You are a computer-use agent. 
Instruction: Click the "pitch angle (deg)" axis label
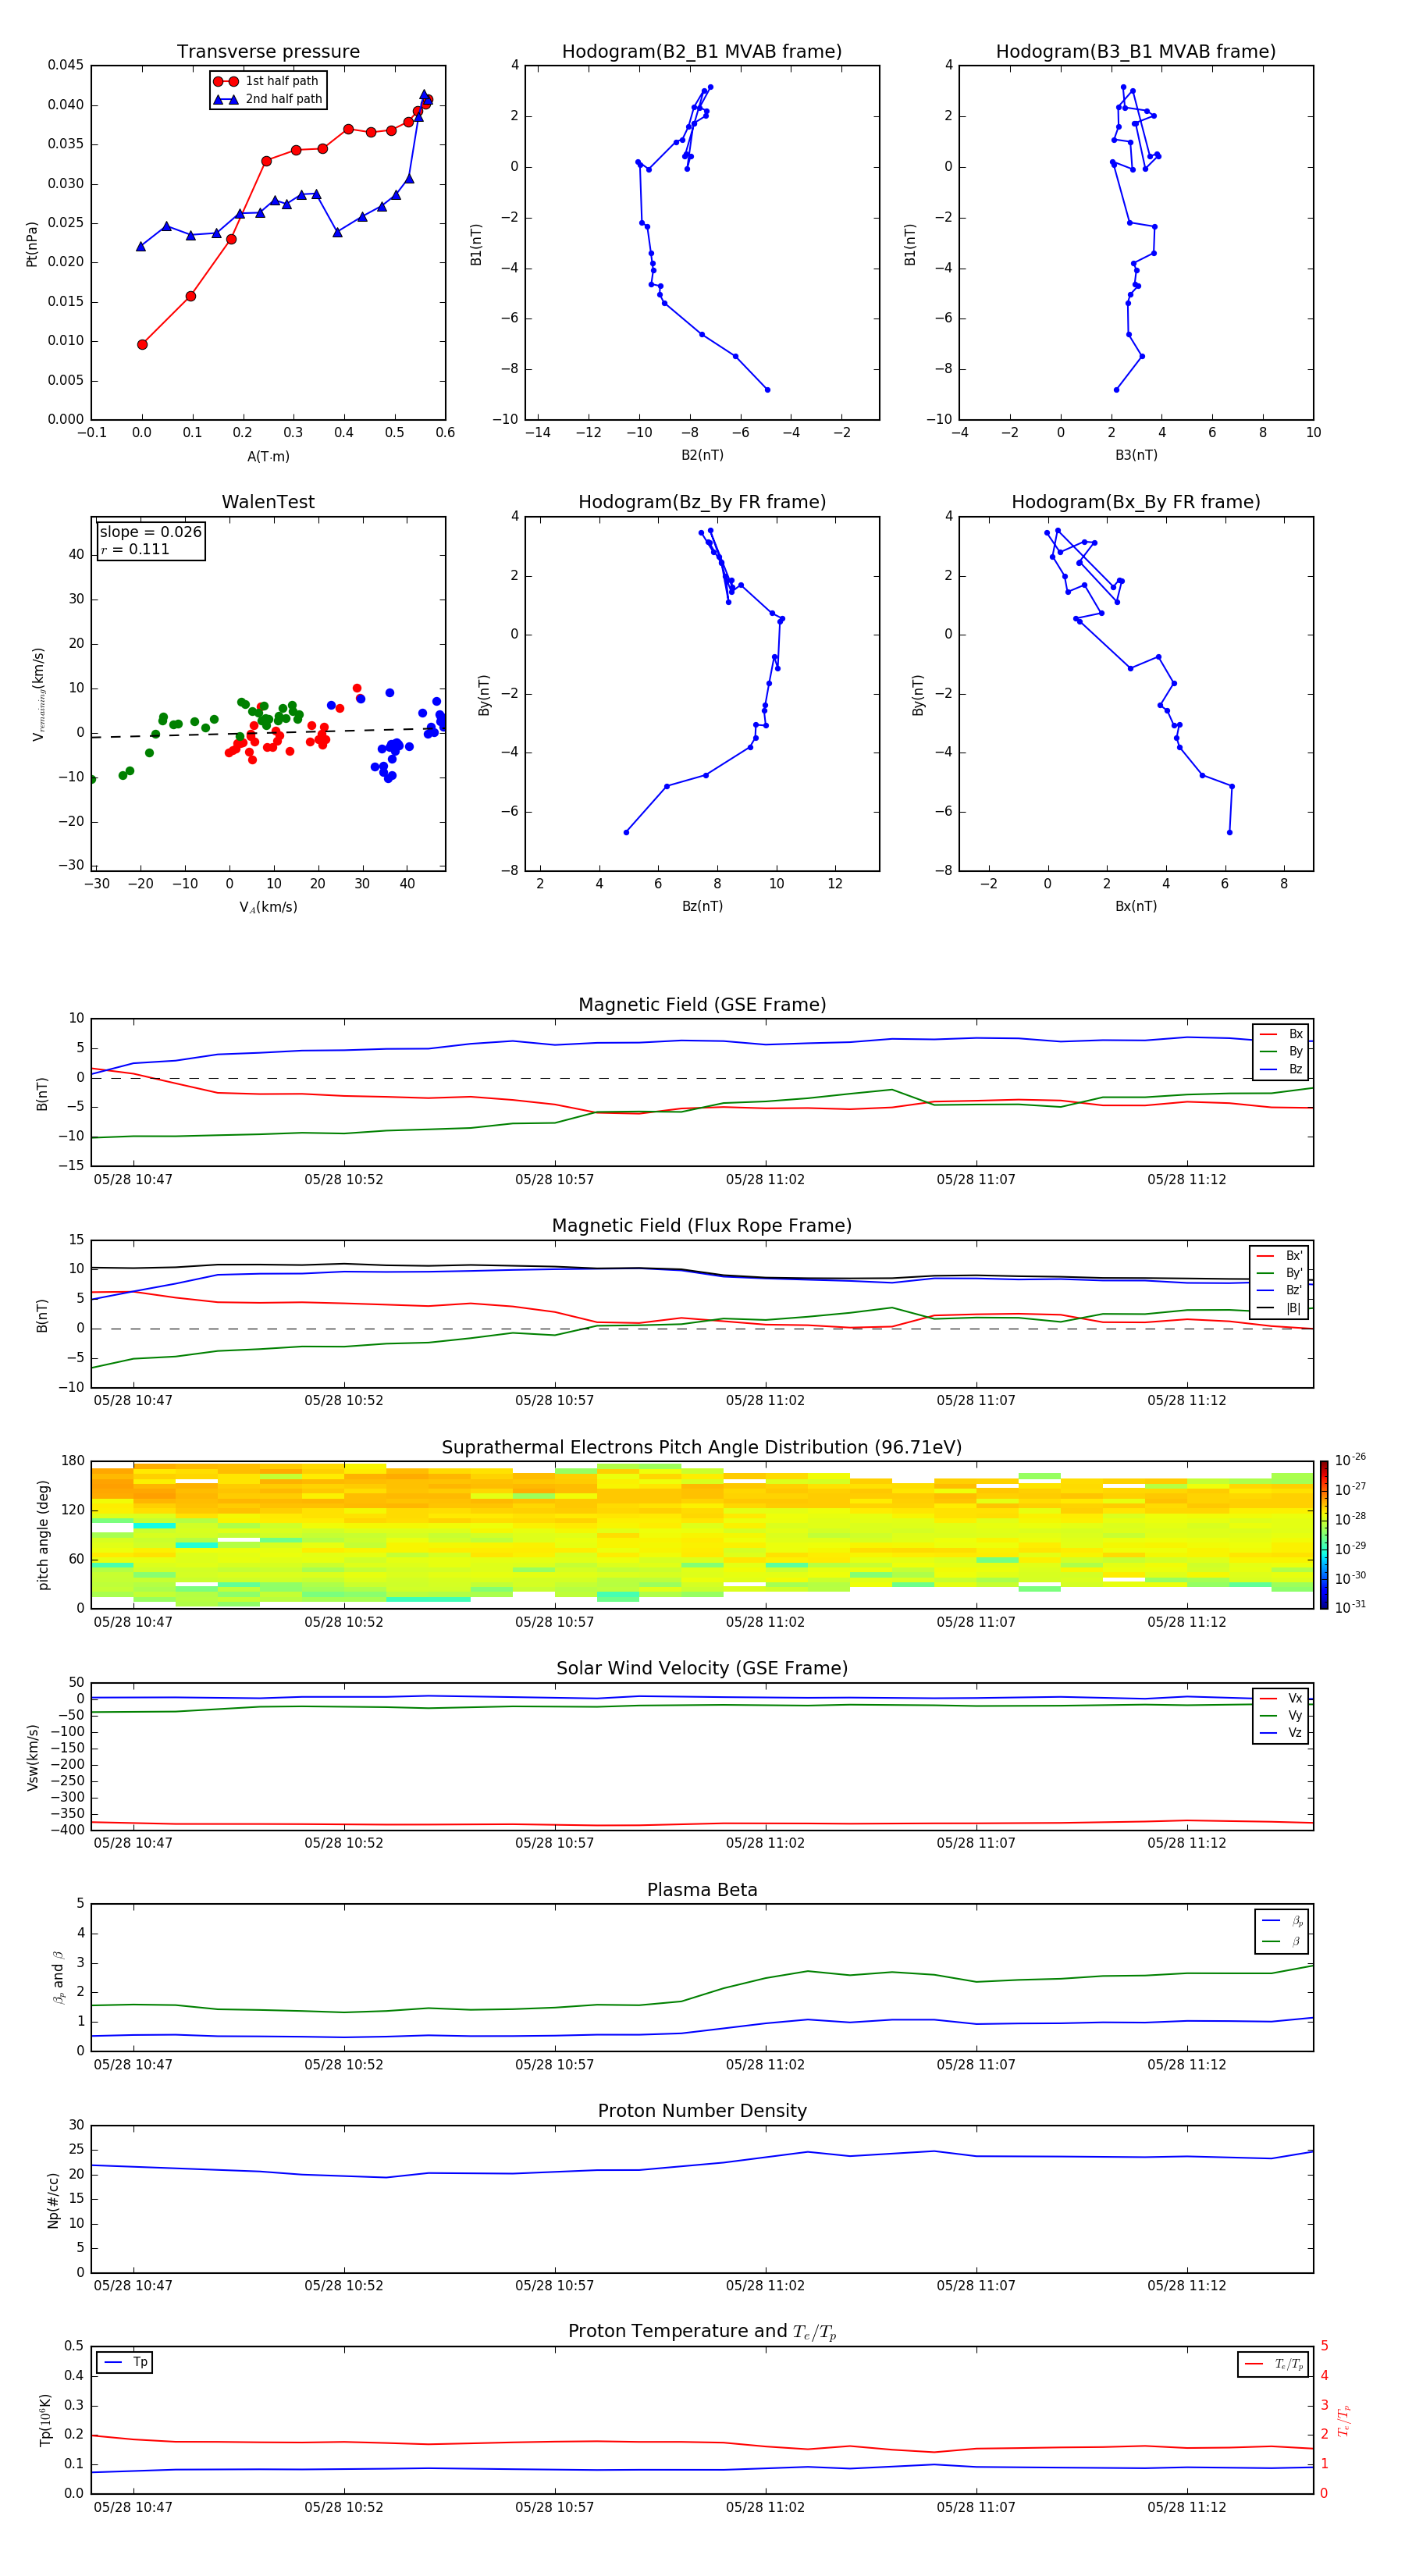pyautogui.click(x=43, y=1535)
